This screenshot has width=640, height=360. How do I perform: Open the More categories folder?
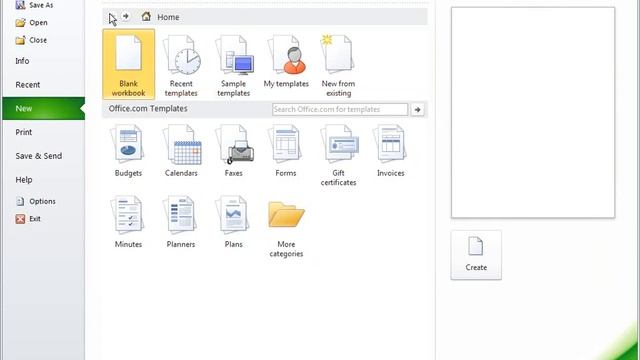[286, 229]
